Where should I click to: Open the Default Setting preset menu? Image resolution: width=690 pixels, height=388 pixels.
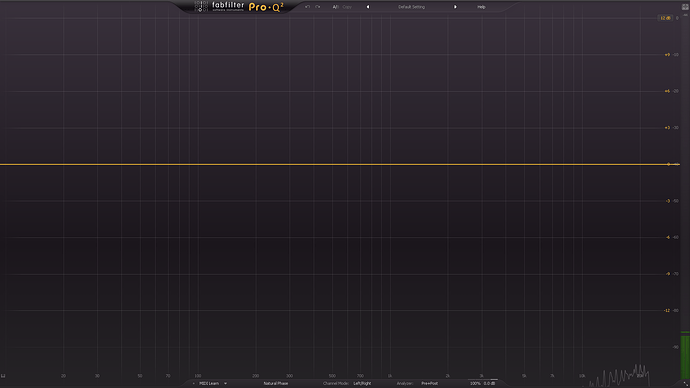point(411,7)
